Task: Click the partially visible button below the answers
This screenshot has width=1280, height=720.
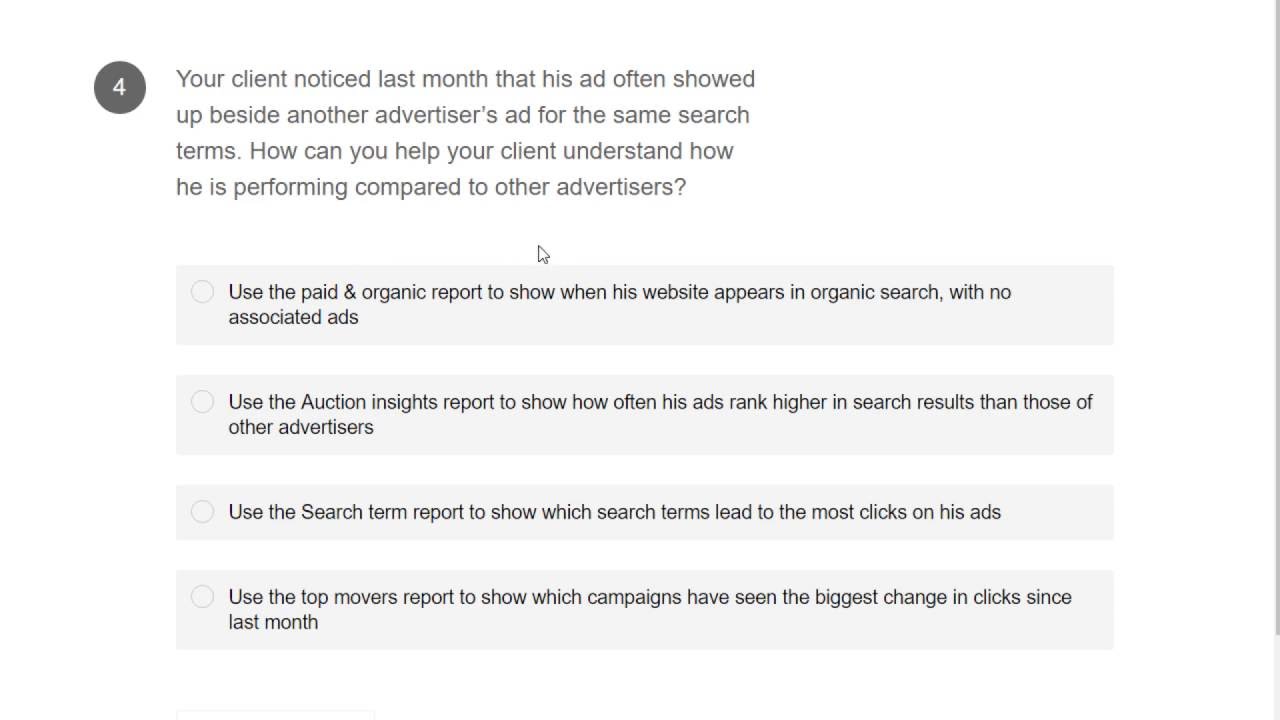Action: pyautogui.click(x=275, y=714)
